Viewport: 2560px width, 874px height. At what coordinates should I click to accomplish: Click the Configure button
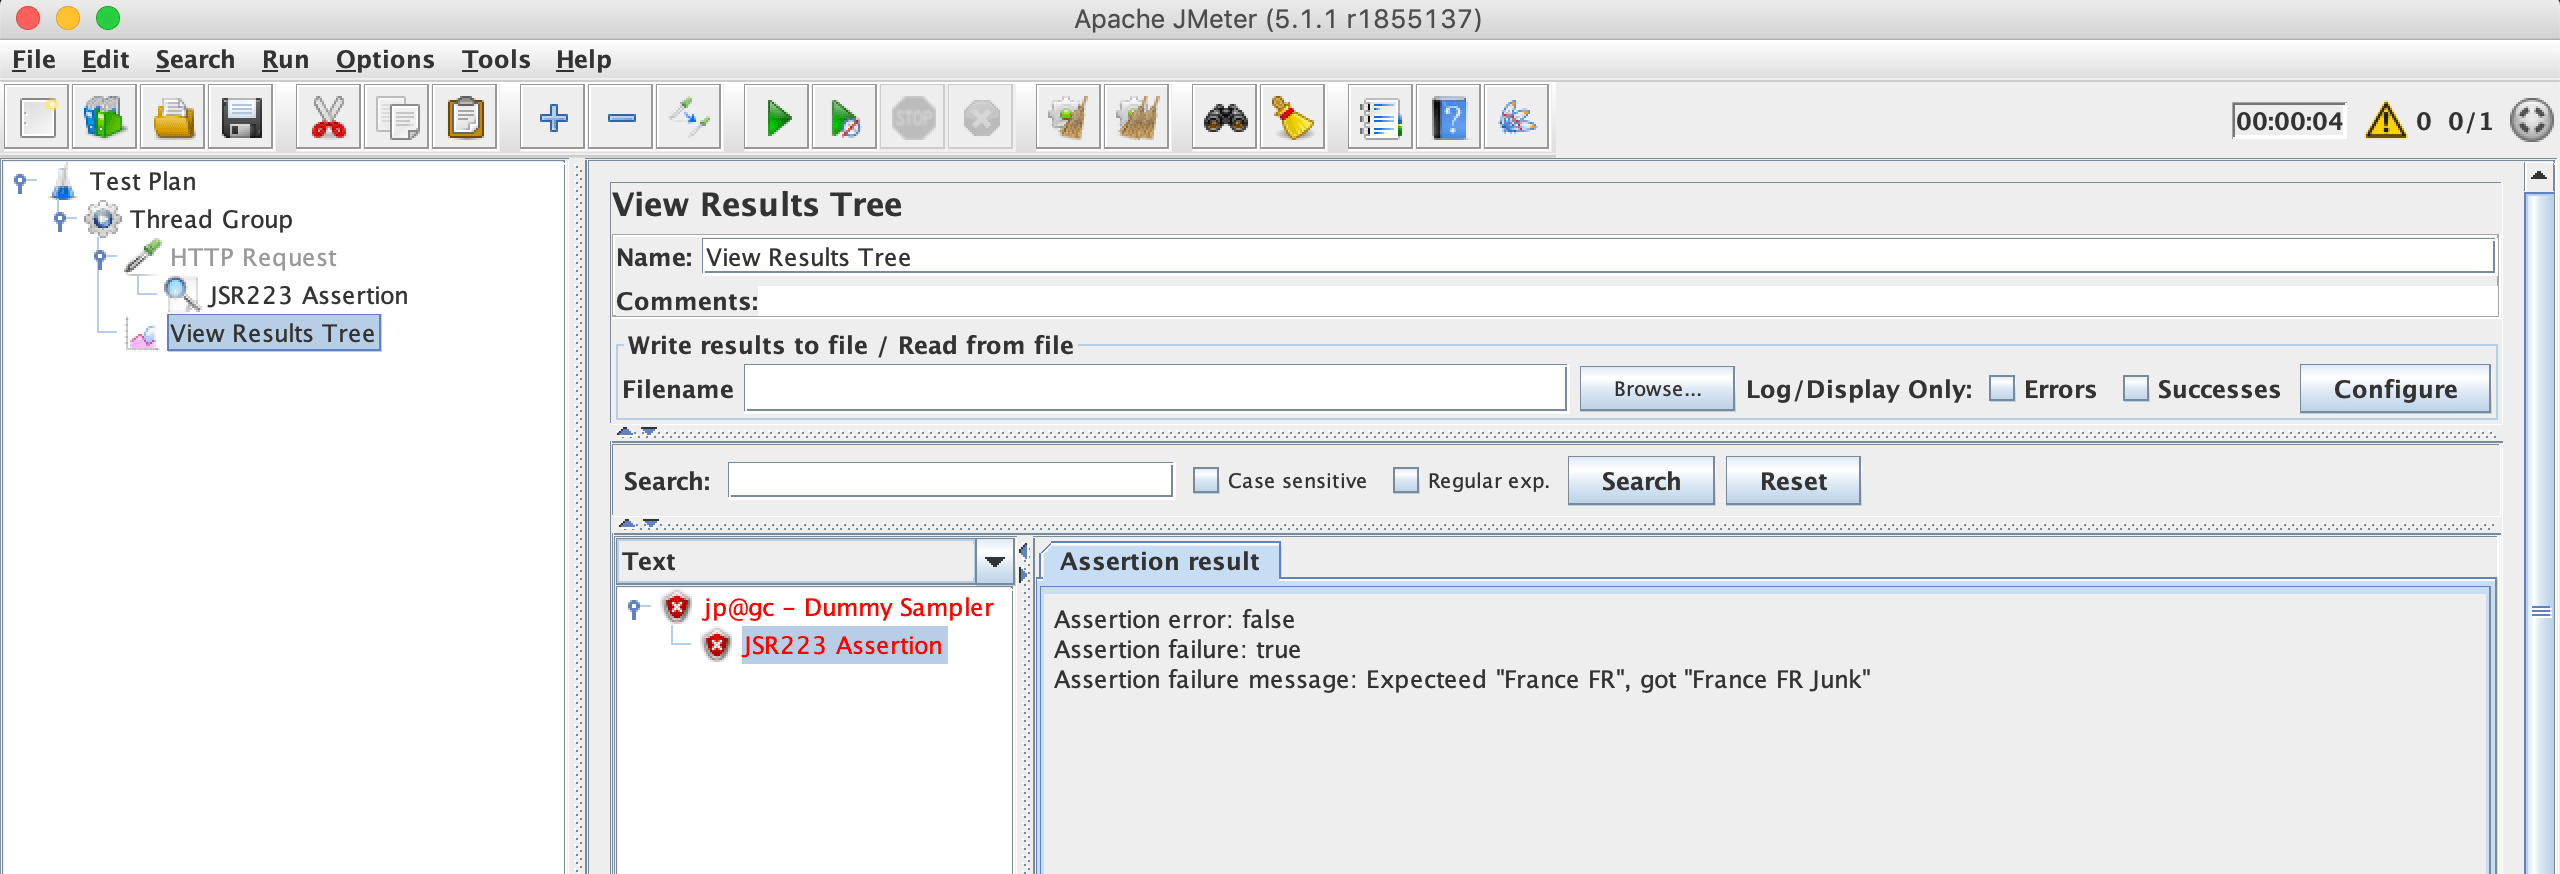[2395, 389]
